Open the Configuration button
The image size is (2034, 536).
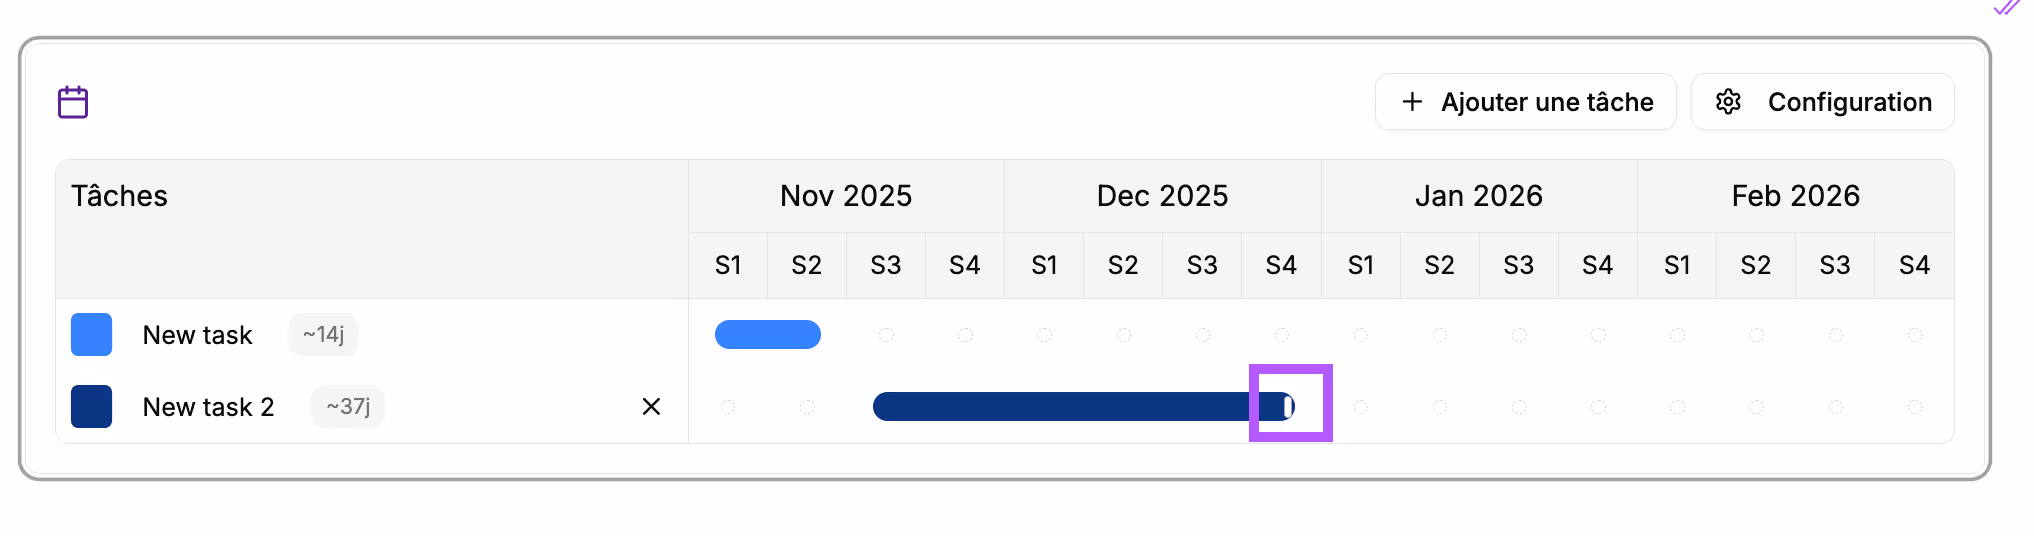(x=1822, y=102)
